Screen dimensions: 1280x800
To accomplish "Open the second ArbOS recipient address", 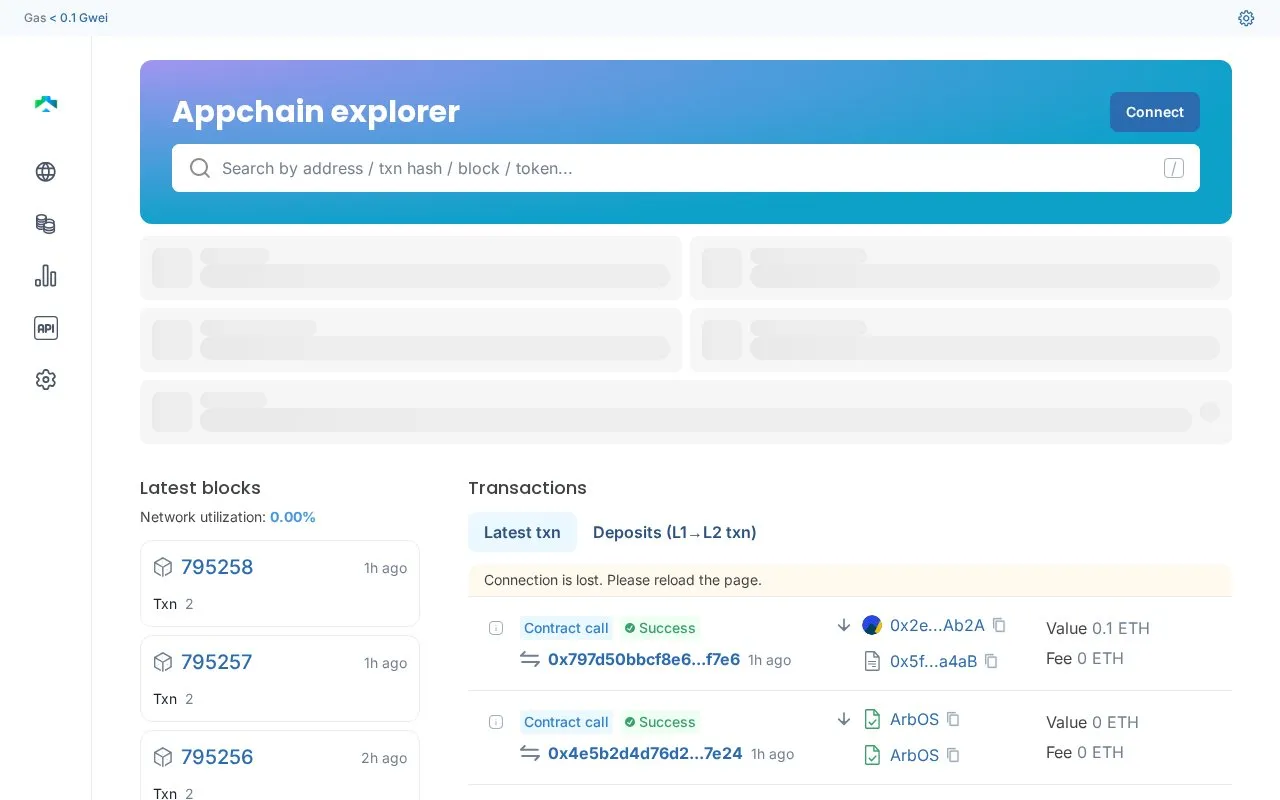I will 914,755.
